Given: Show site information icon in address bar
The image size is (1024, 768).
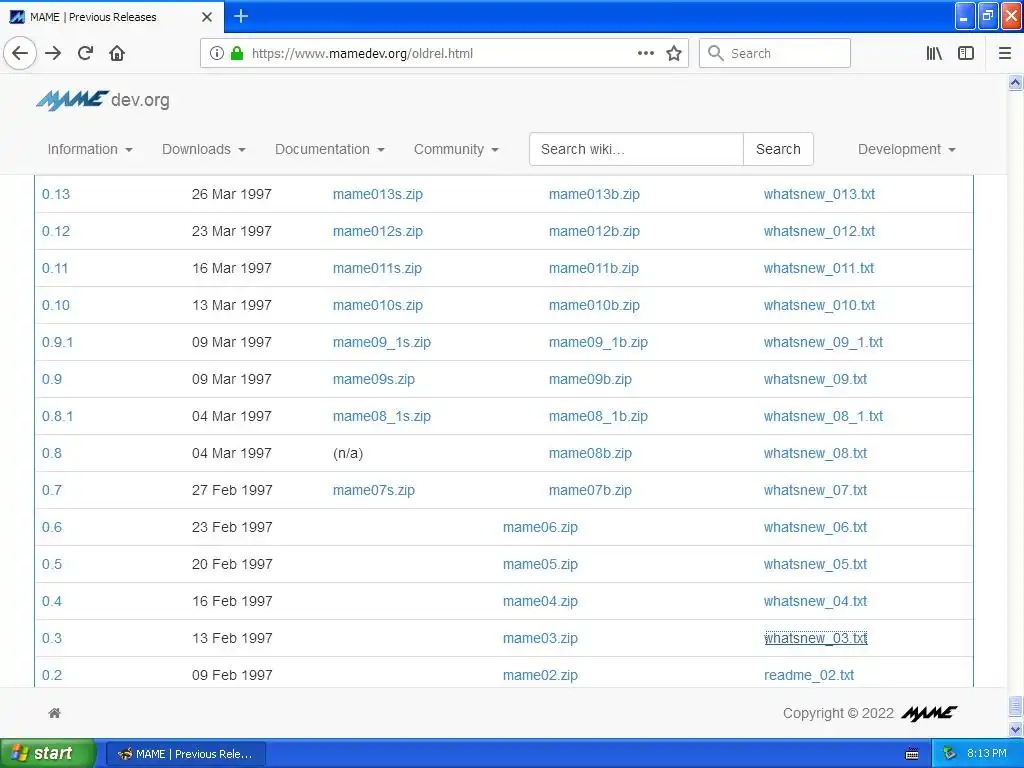Looking at the screenshot, I should [x=217, y=54].
